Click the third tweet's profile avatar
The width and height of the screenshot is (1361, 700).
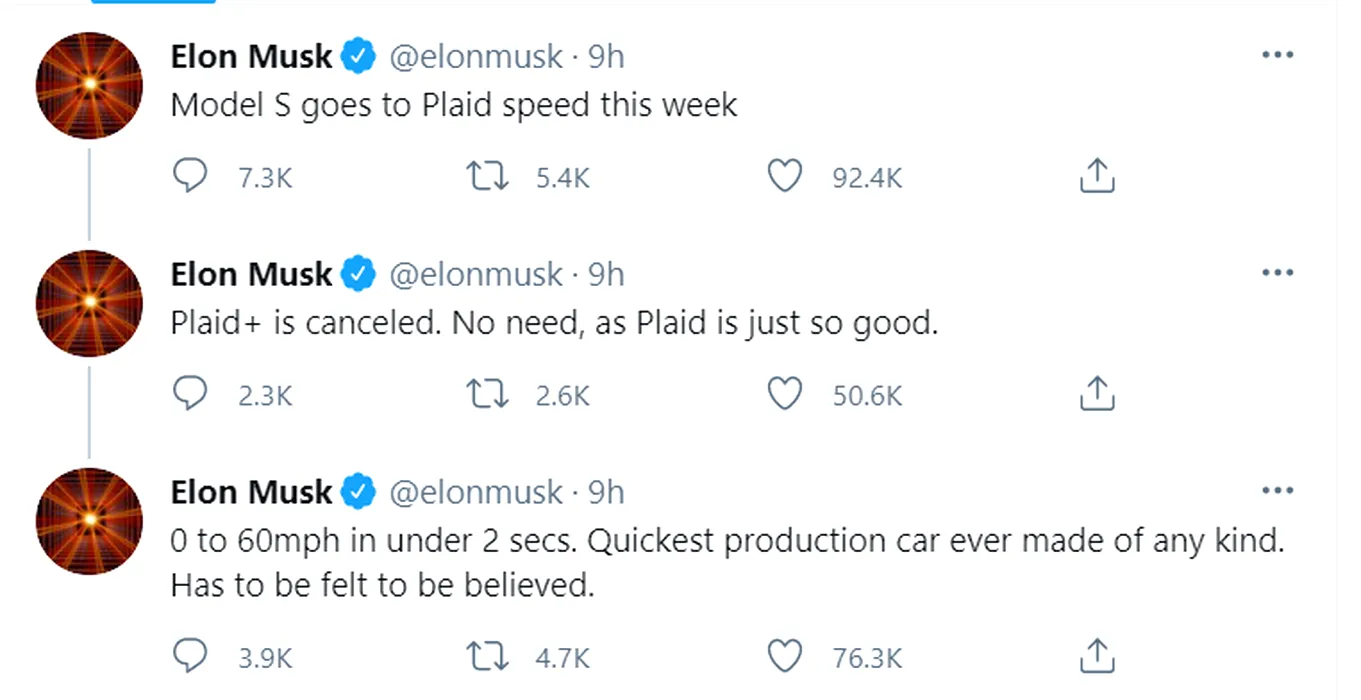[89, 520]
